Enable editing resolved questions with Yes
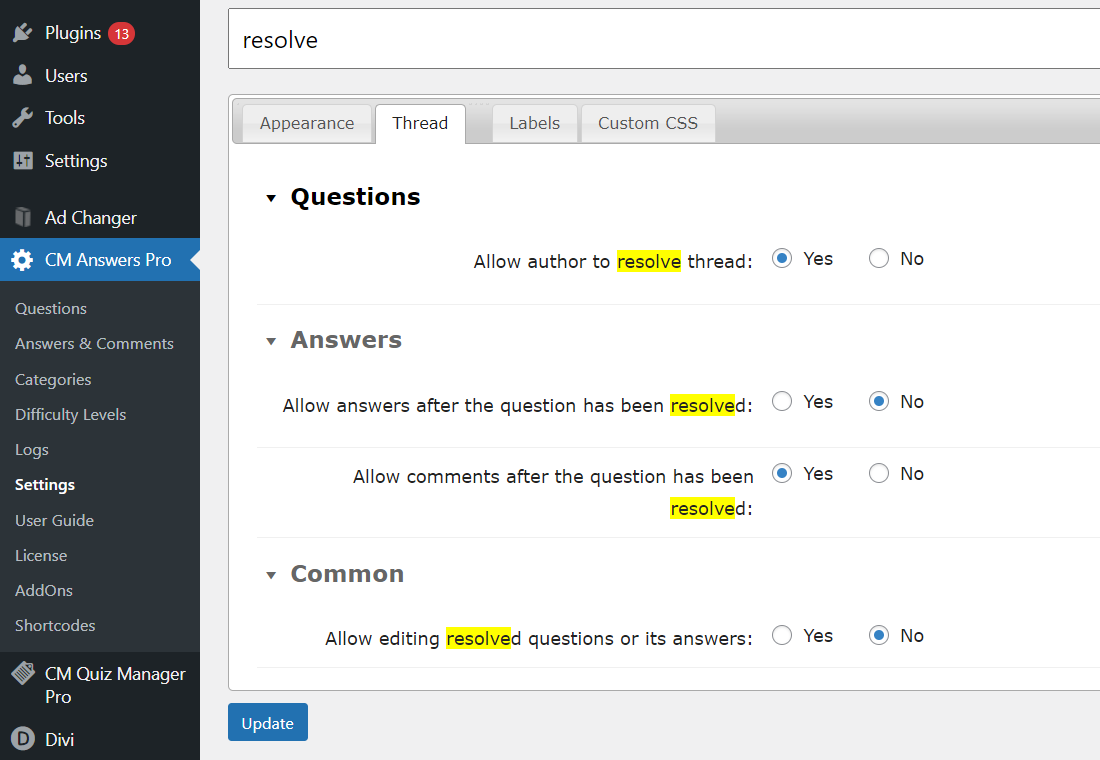The image size is (1100, 760). coord(782,636)
